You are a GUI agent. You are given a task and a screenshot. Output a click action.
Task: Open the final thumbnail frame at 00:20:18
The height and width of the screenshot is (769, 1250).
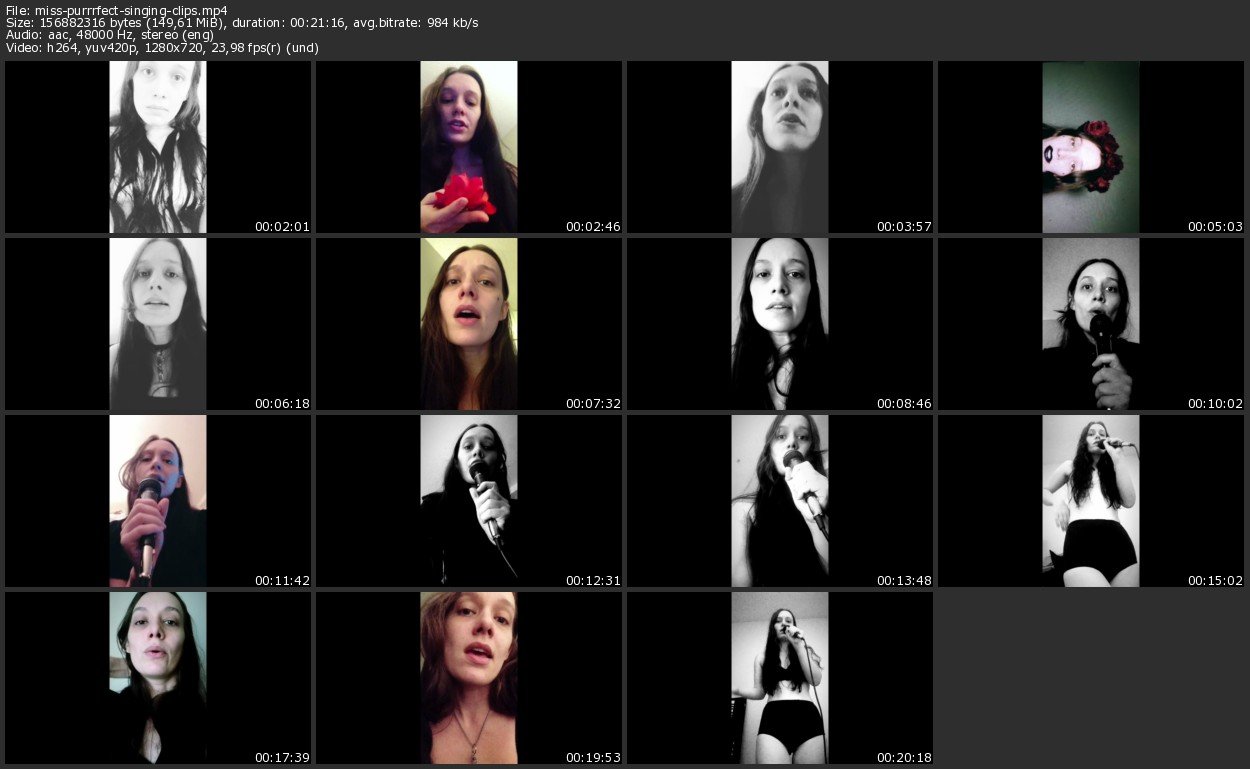point(779,677)
